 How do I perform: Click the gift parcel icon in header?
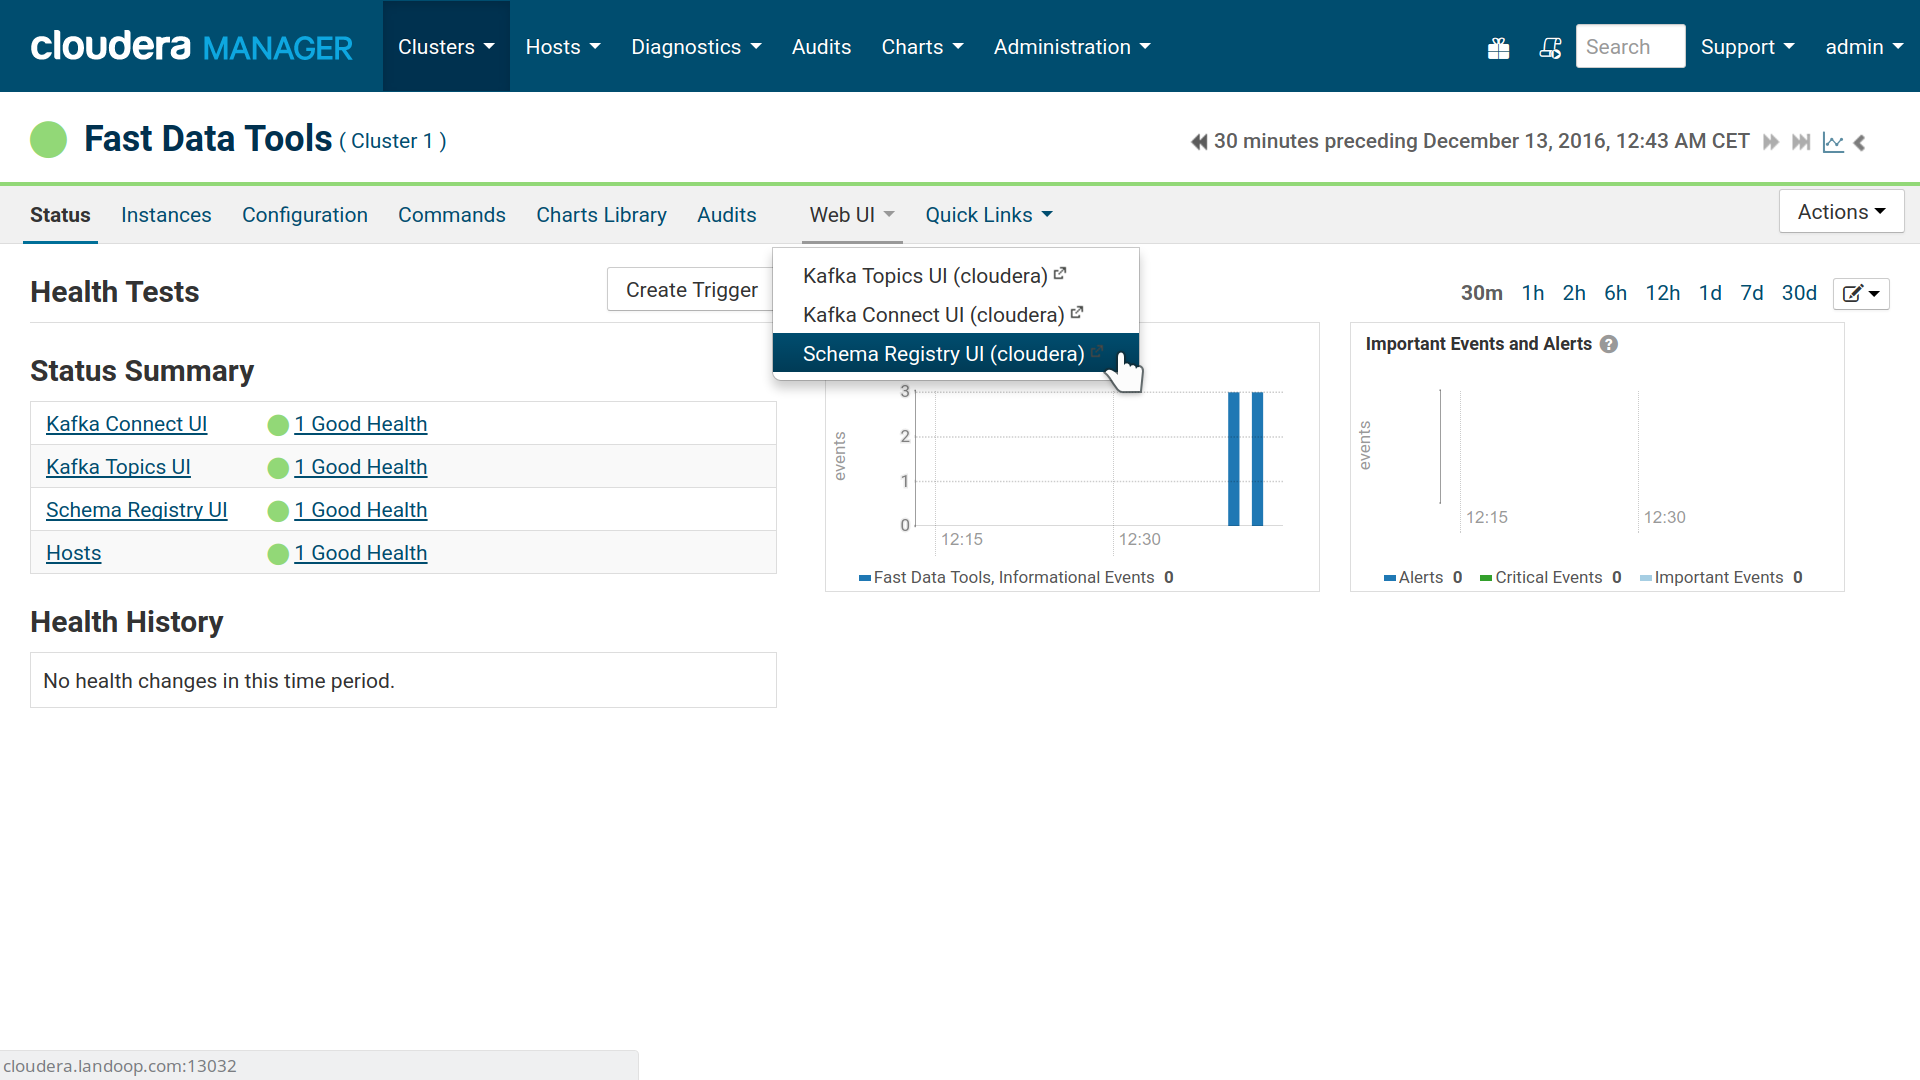1498,48
